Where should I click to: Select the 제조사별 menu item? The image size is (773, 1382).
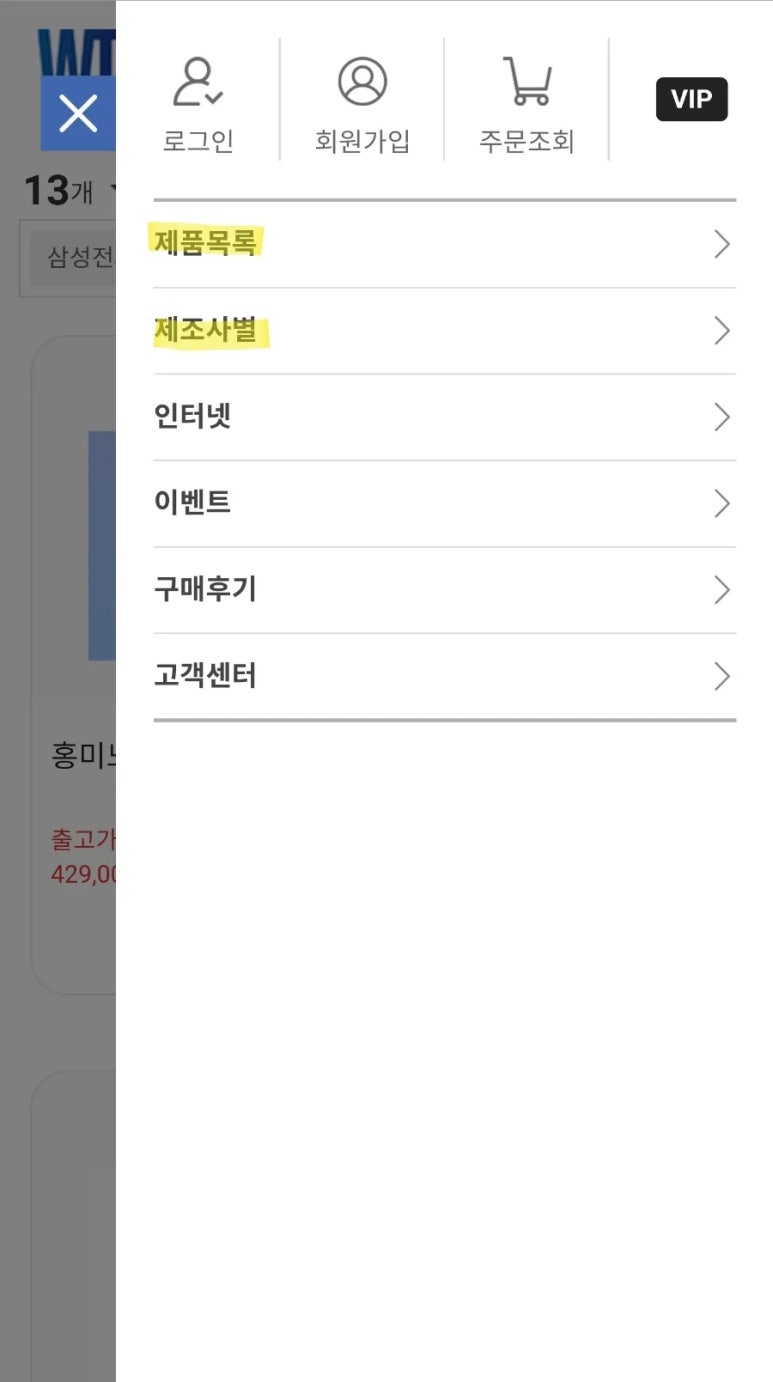click(212, 330)
